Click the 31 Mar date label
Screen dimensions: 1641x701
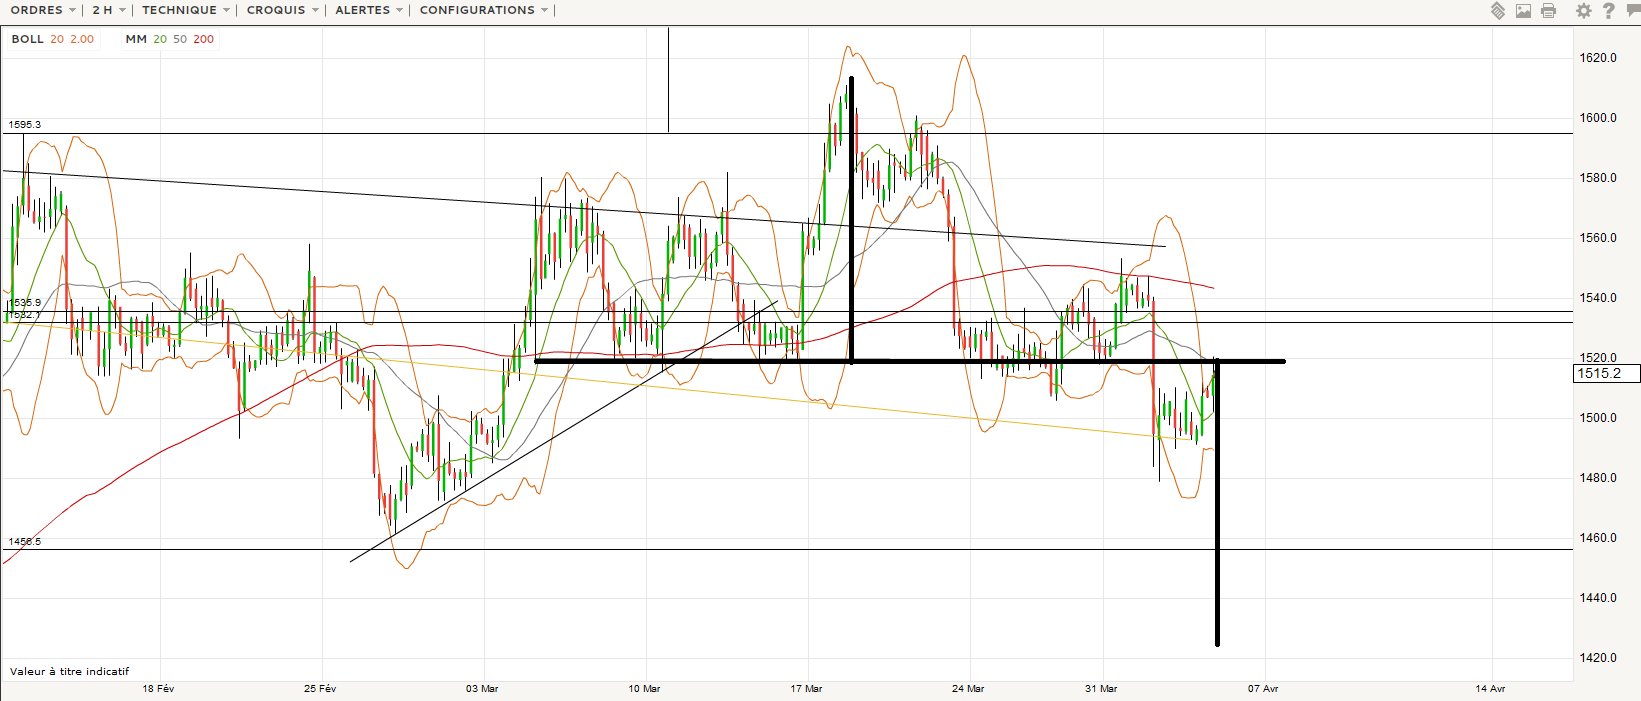(1101, 689)
